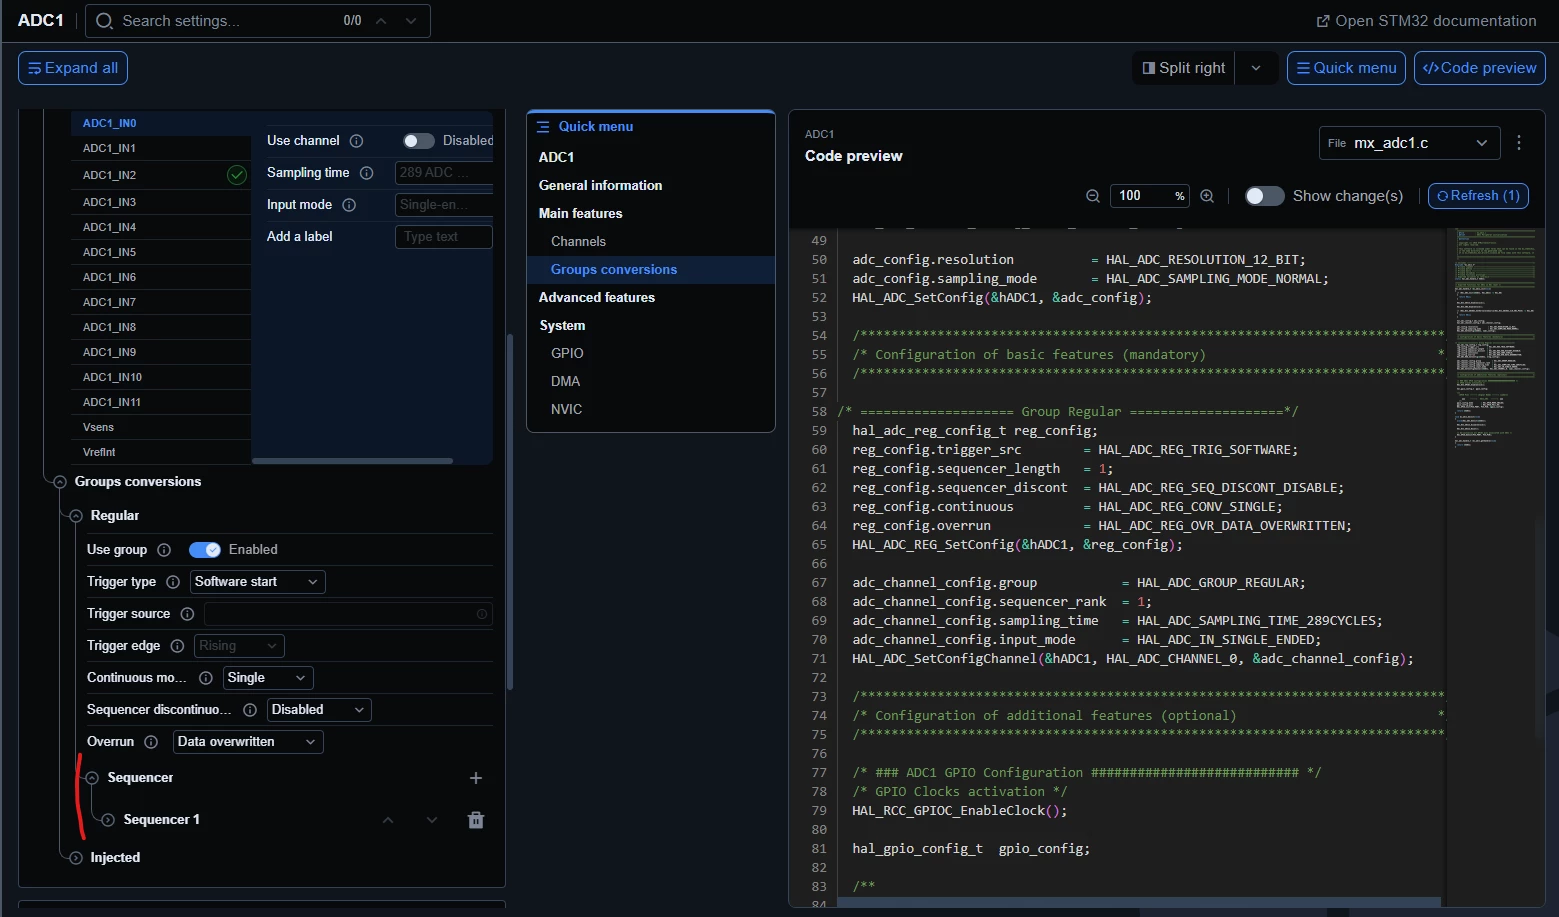This screenshot has width=1559, height=917.
Task: Select Vrefint channel row
Action: pyautogui.click(x=161, y=453)
